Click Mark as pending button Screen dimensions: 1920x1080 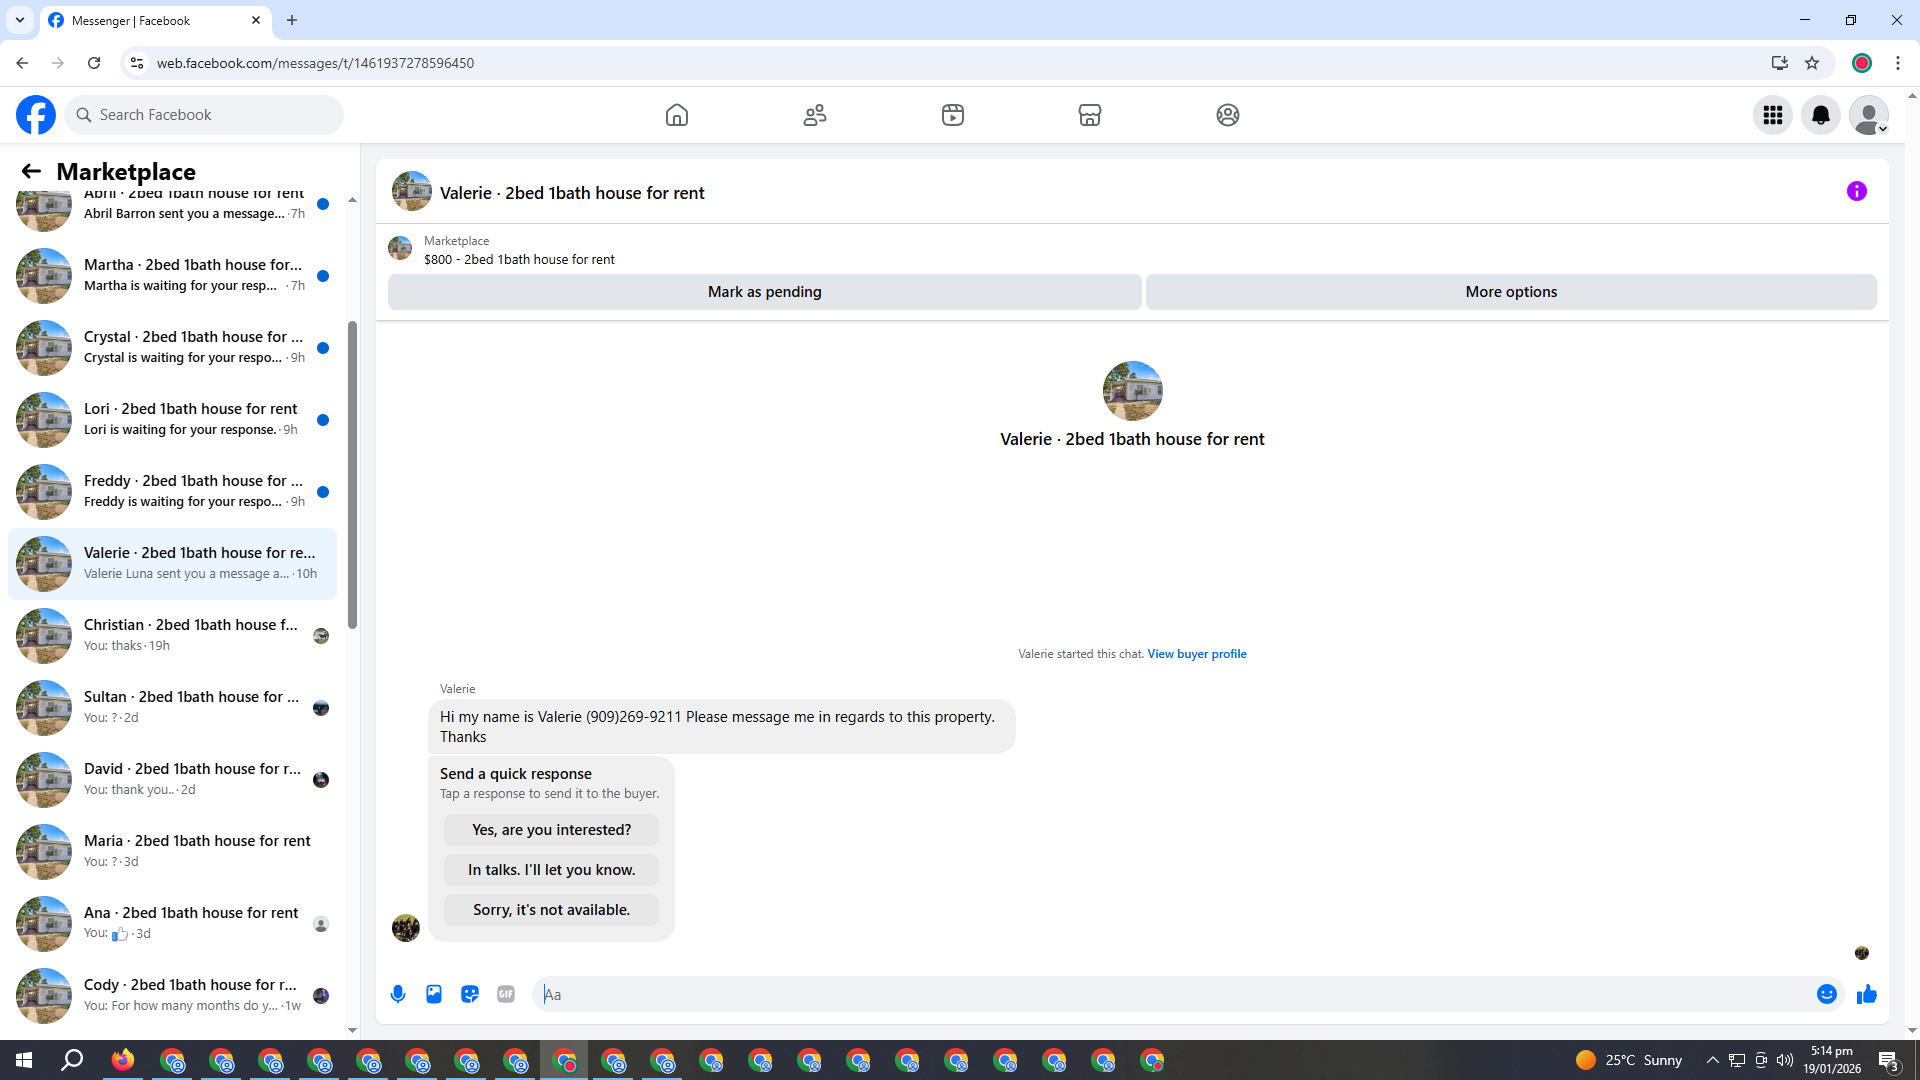click(764, 292)
